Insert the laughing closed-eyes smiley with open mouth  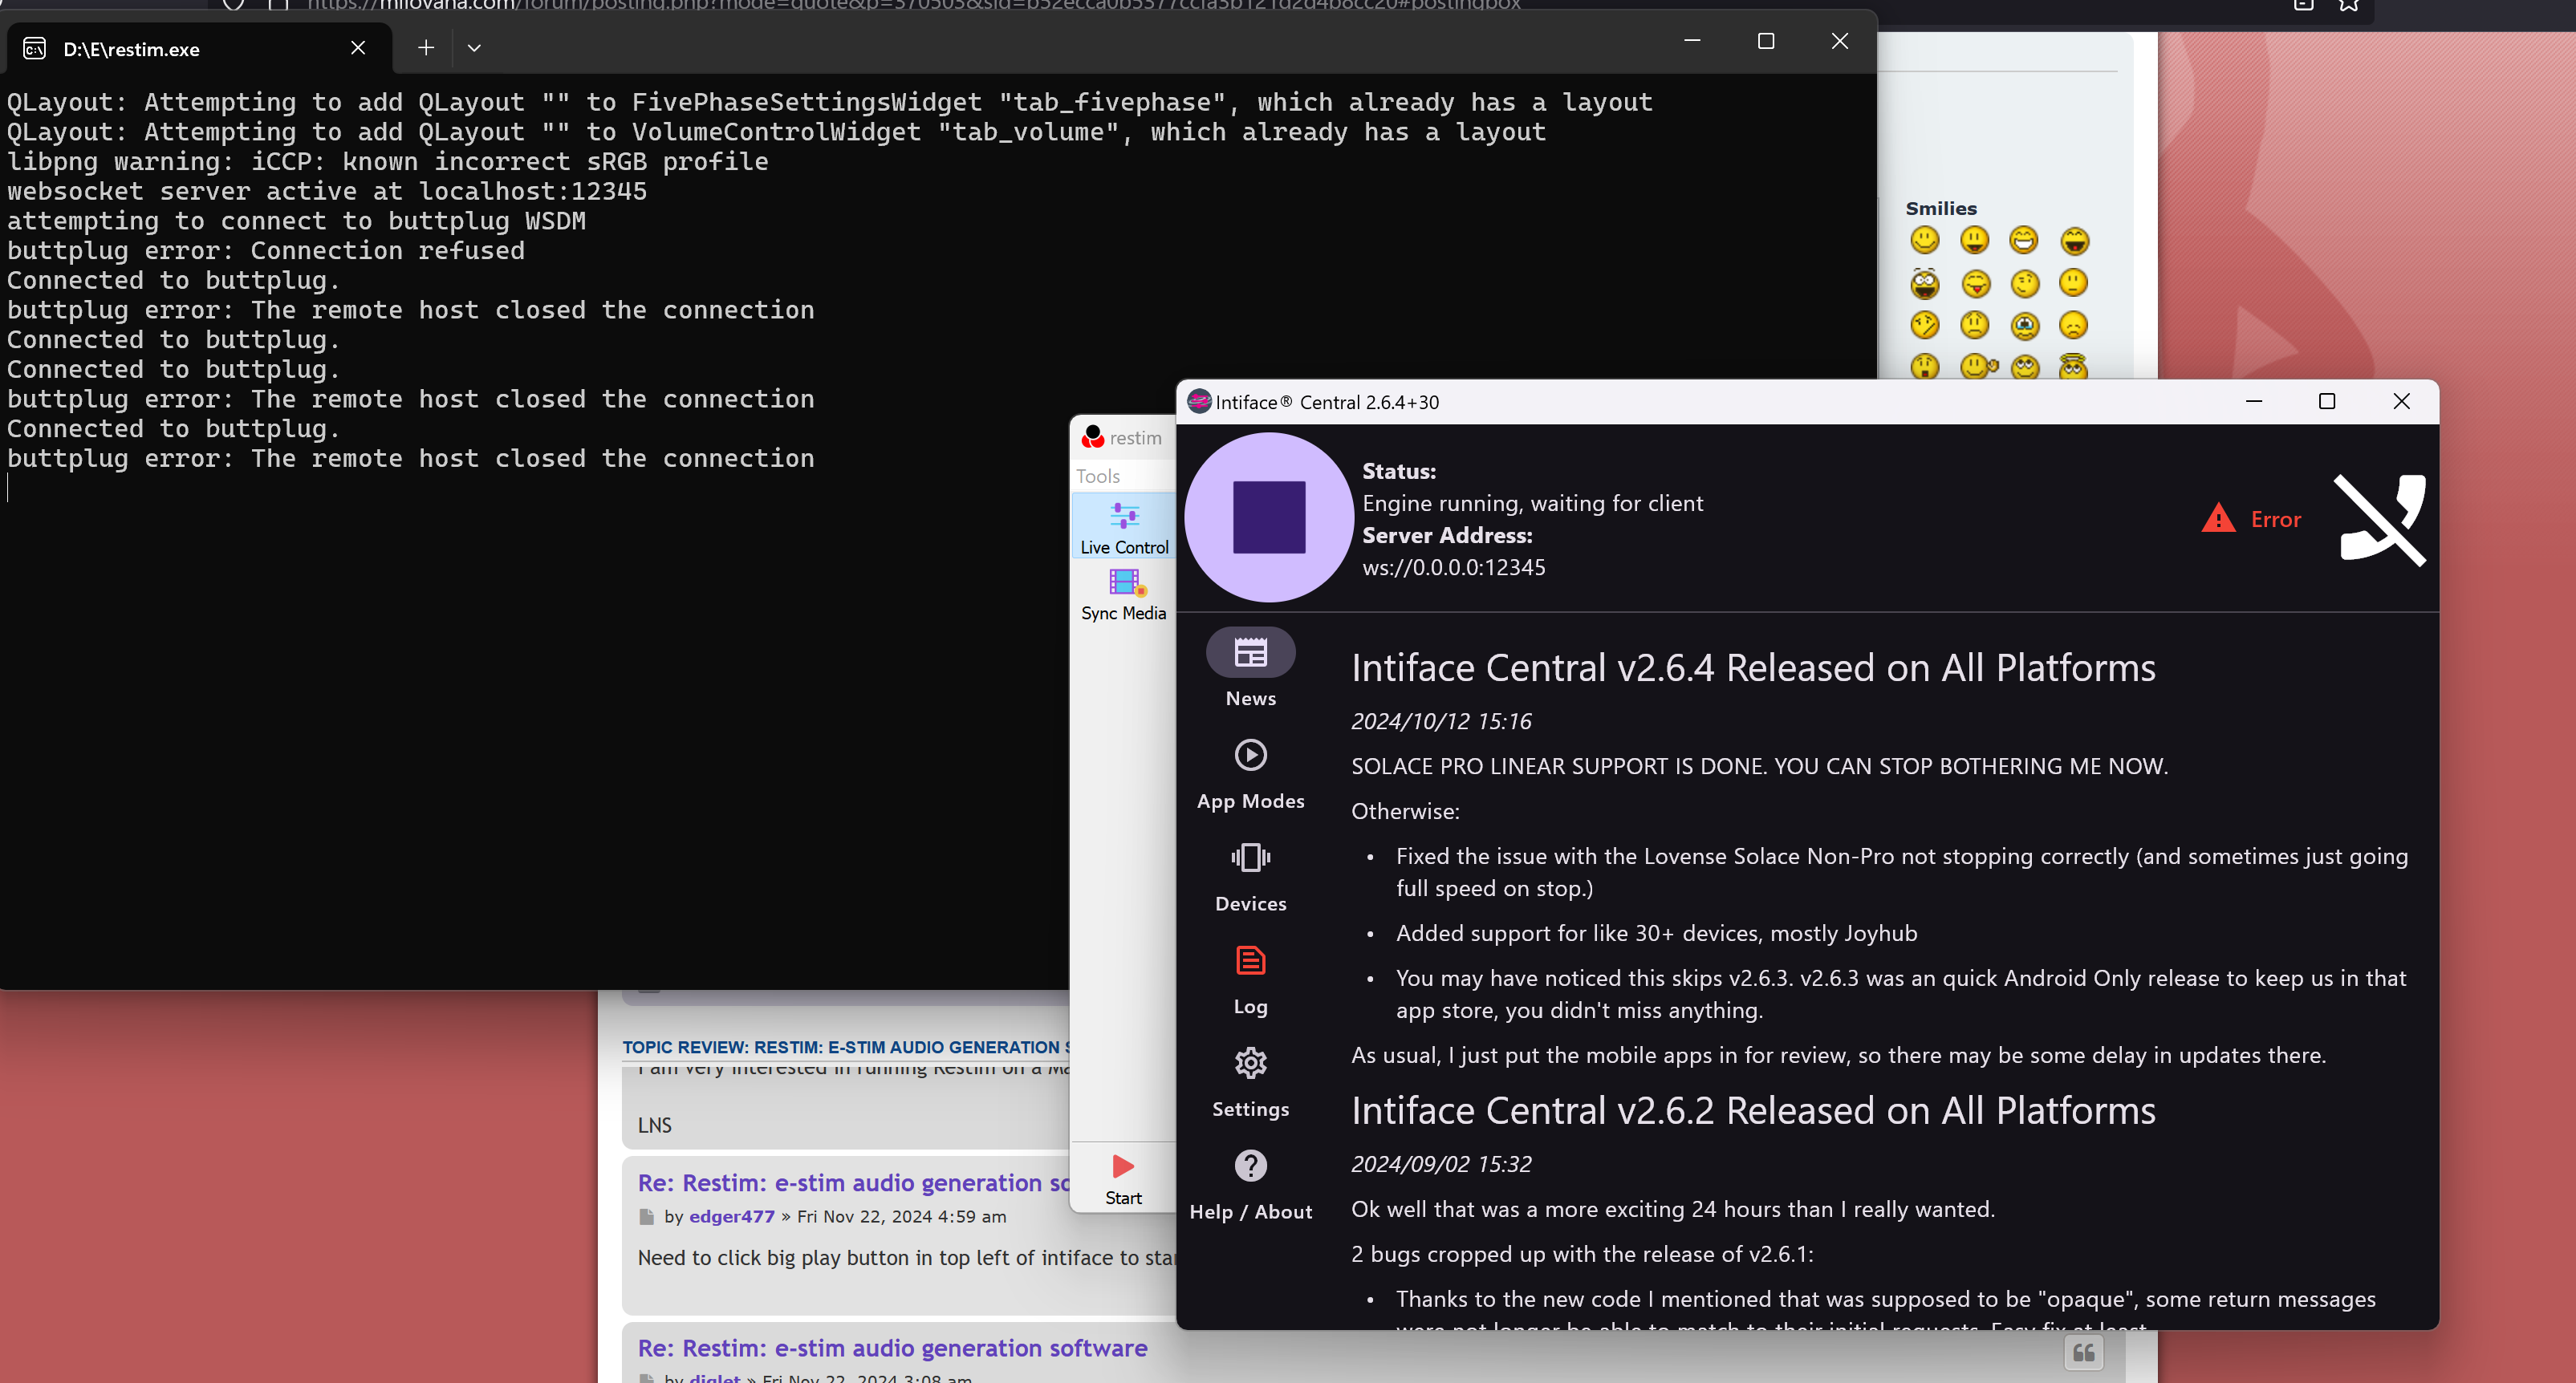click(2075, 241)
